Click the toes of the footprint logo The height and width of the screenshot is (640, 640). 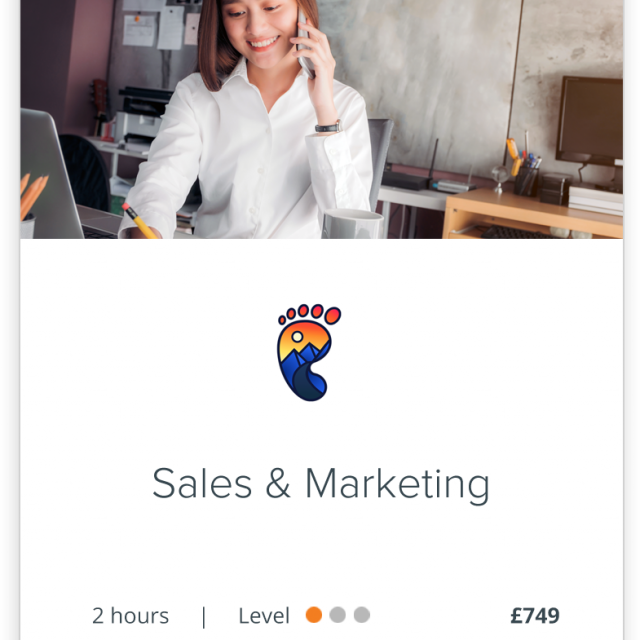click(x=310, y=314)
